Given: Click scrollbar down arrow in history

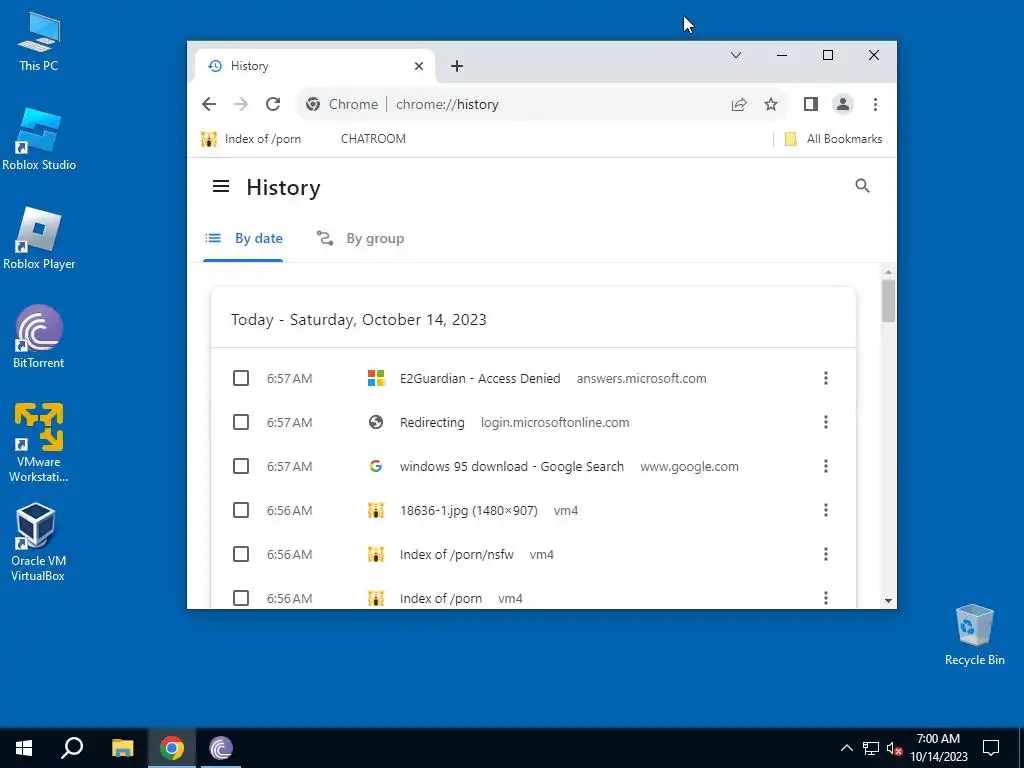Looking at the screenshot, I should (x=888, y=600).
